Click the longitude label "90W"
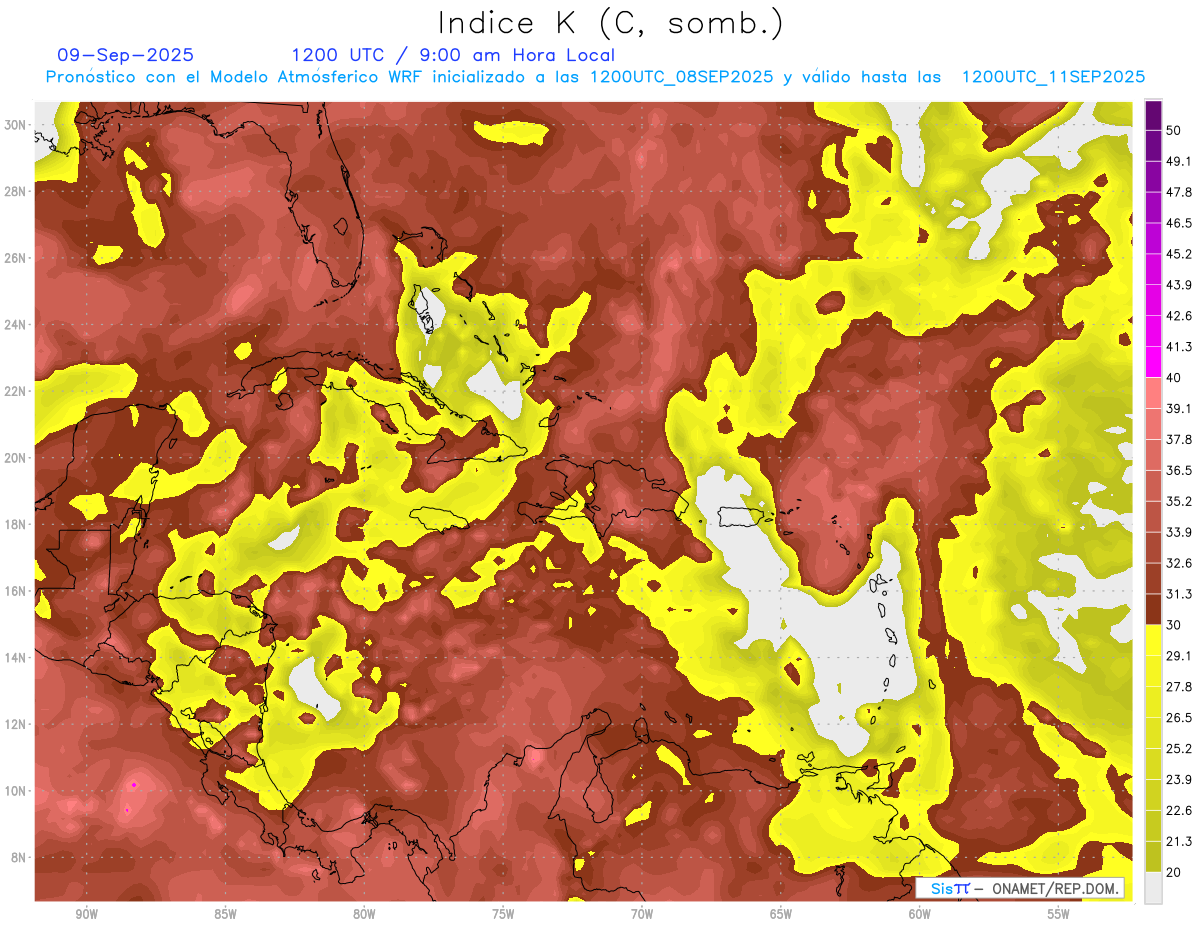The width and height of the screenshot is (1200, 927). [x=86, y=914]
